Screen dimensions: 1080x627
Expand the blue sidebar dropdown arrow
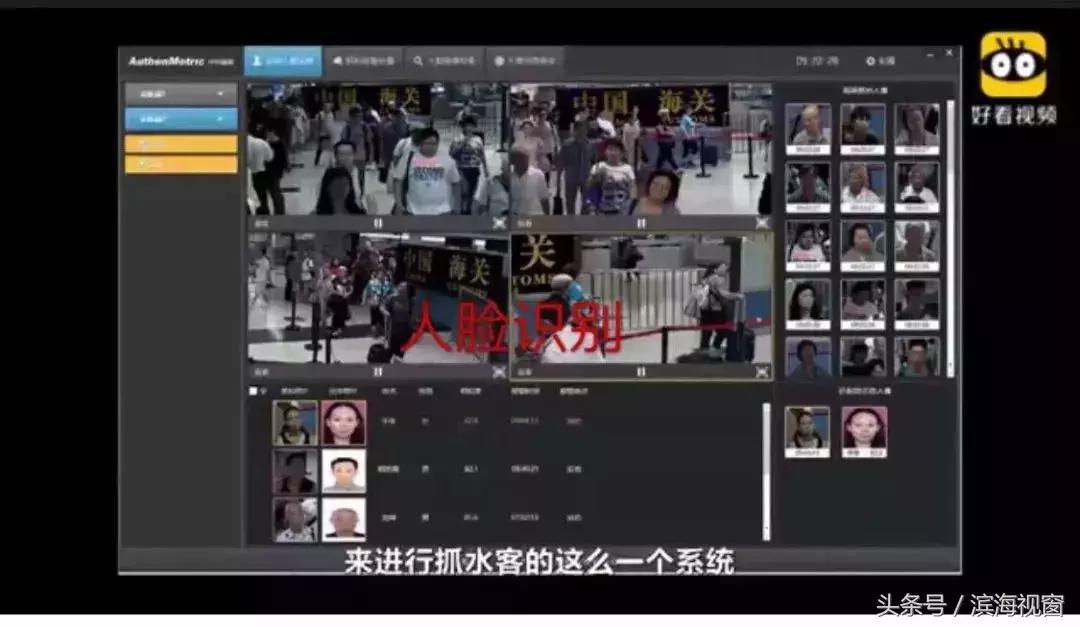point(222,118)
